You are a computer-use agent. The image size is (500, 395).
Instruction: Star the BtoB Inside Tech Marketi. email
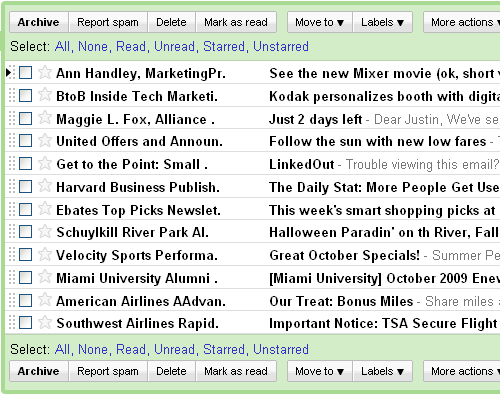pos(45,95)
